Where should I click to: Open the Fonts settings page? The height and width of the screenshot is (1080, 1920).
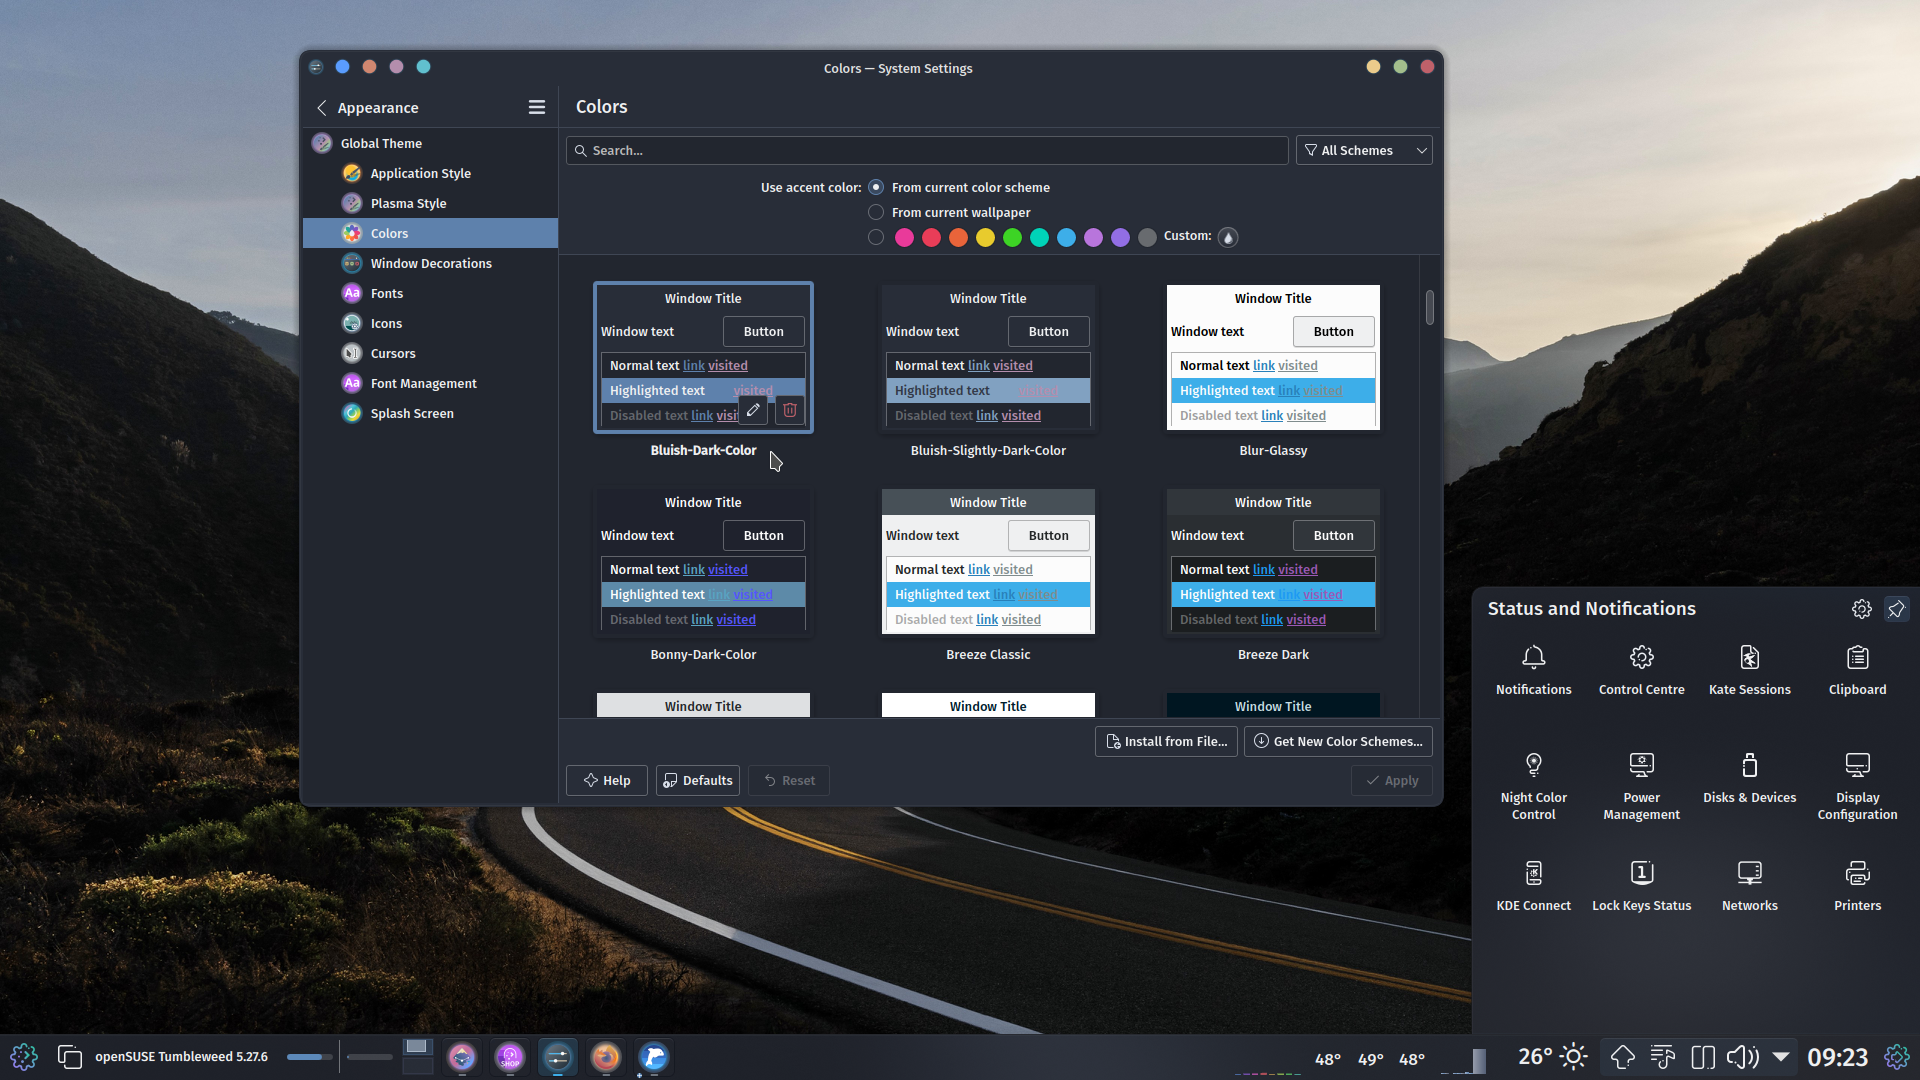click(x=430, y=293)
